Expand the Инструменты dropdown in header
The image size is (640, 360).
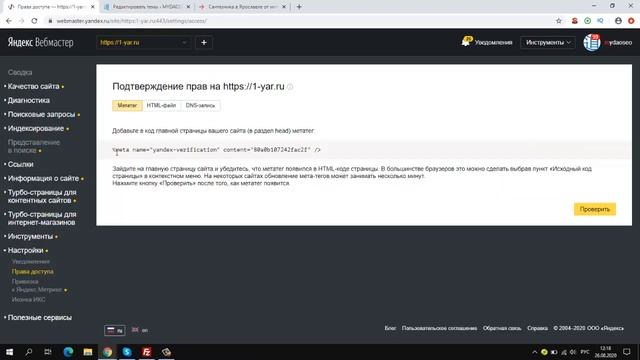548,42
